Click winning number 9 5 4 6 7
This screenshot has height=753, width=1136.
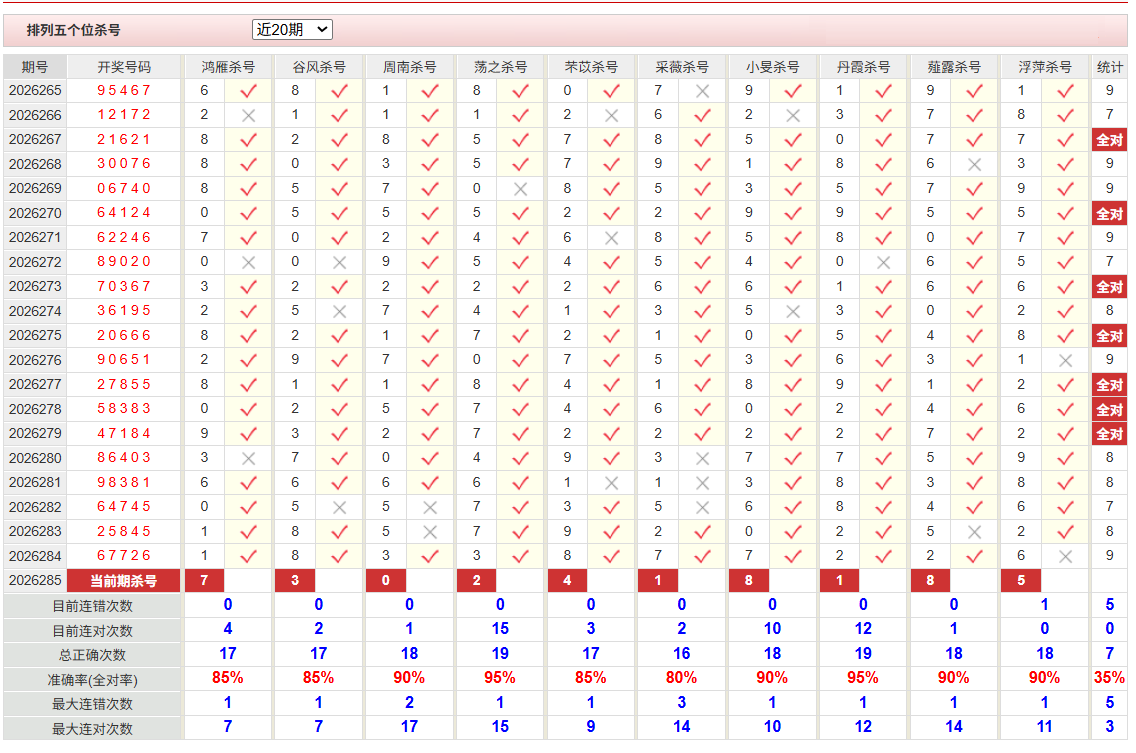tap(124, 91)
